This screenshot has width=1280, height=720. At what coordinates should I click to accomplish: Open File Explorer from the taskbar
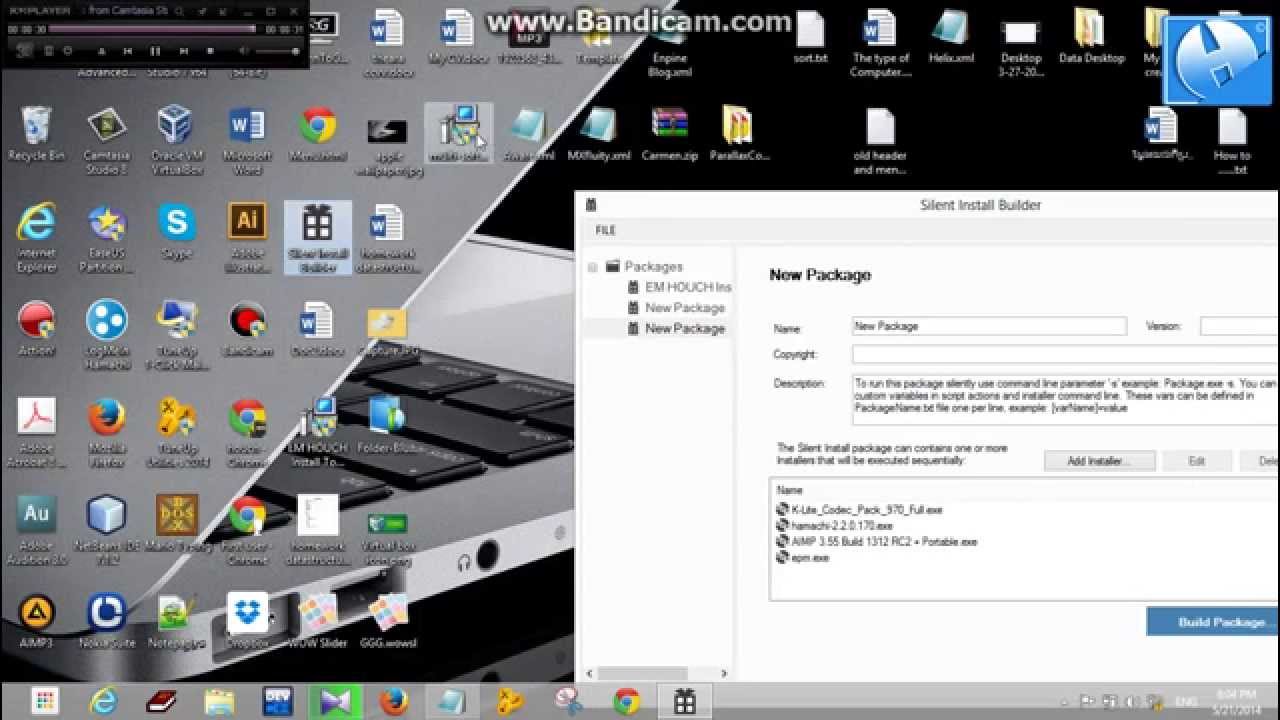click(x=219, y=701)
